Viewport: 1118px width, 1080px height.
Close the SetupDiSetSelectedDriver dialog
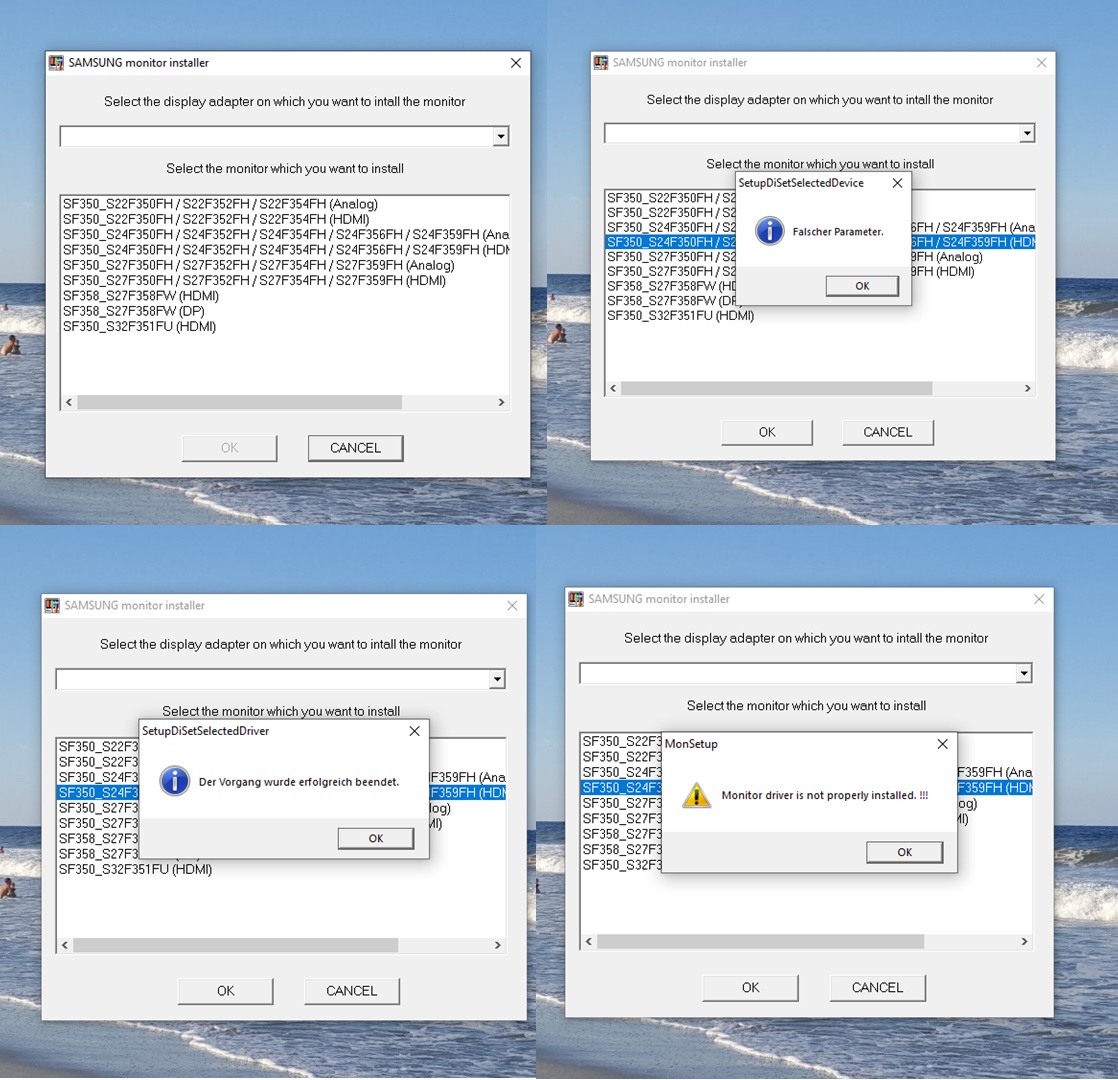[x=414, y=731]
